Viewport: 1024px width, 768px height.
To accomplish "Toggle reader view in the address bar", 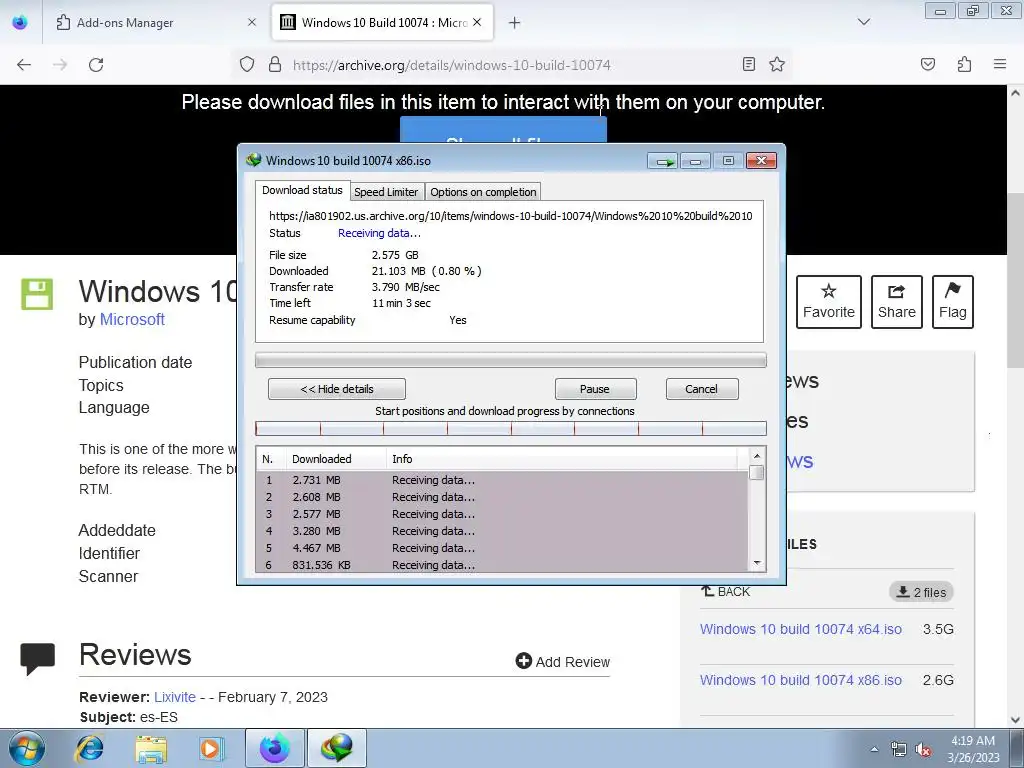I will coord(749,64).
